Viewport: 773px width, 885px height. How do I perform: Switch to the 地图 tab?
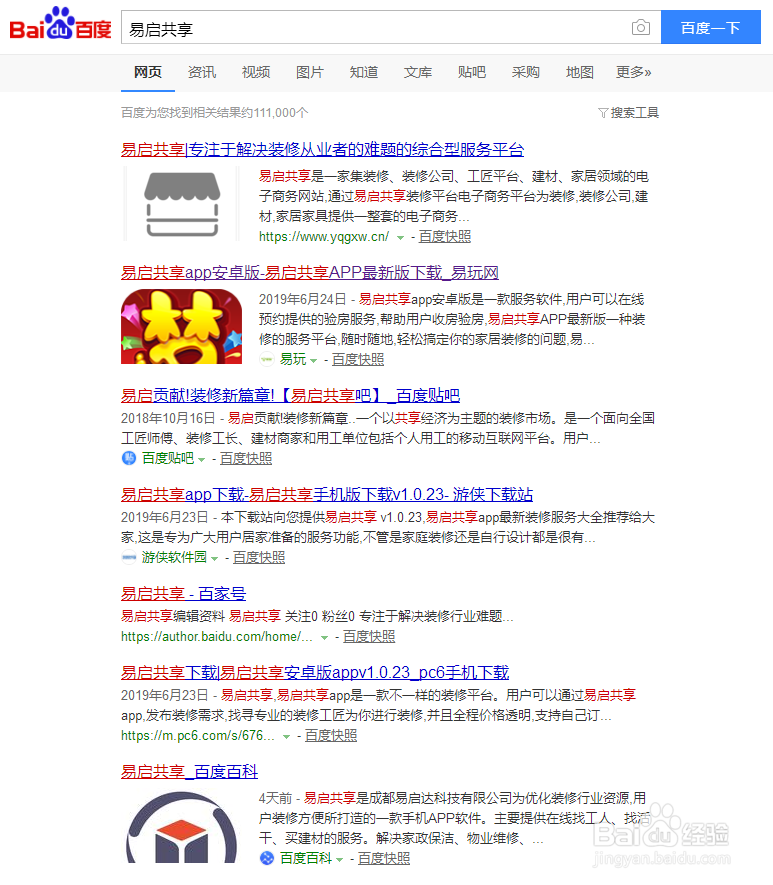tap(579, 72)
